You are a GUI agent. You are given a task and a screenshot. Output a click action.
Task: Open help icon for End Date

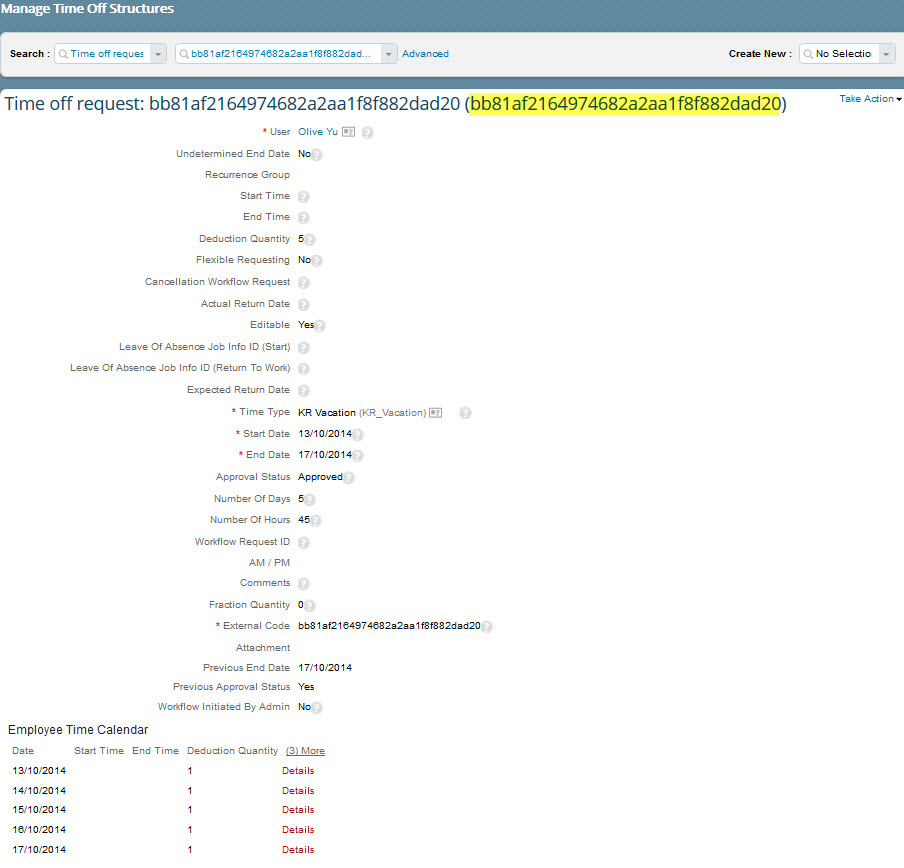(357, 456)
